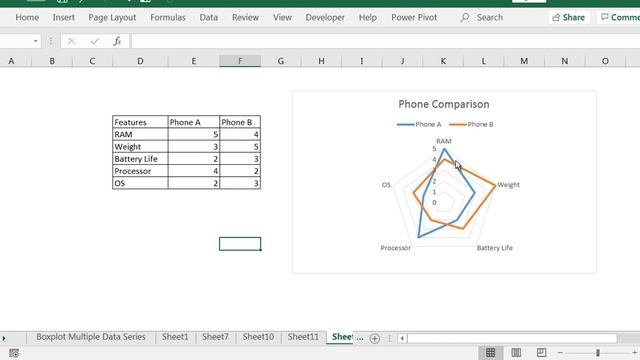Click into the formula bar input
This screenshot has width=640, height=360.
pyautogui.click(x=385, y=41)
